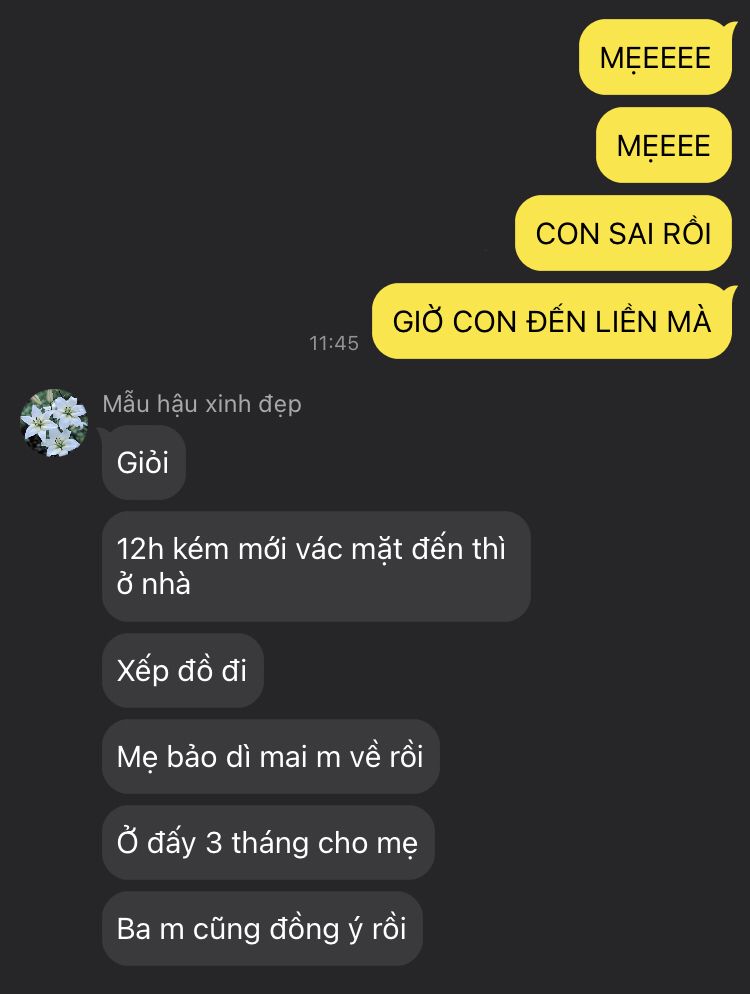Tap the Ba m cũng đồng ý rồi bubble

[x=262, y=929]
